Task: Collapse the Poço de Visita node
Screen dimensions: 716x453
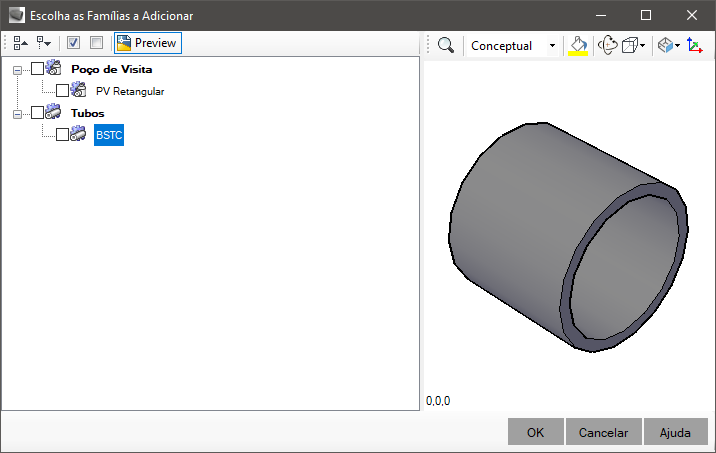Action: click(x=17, y=70)
